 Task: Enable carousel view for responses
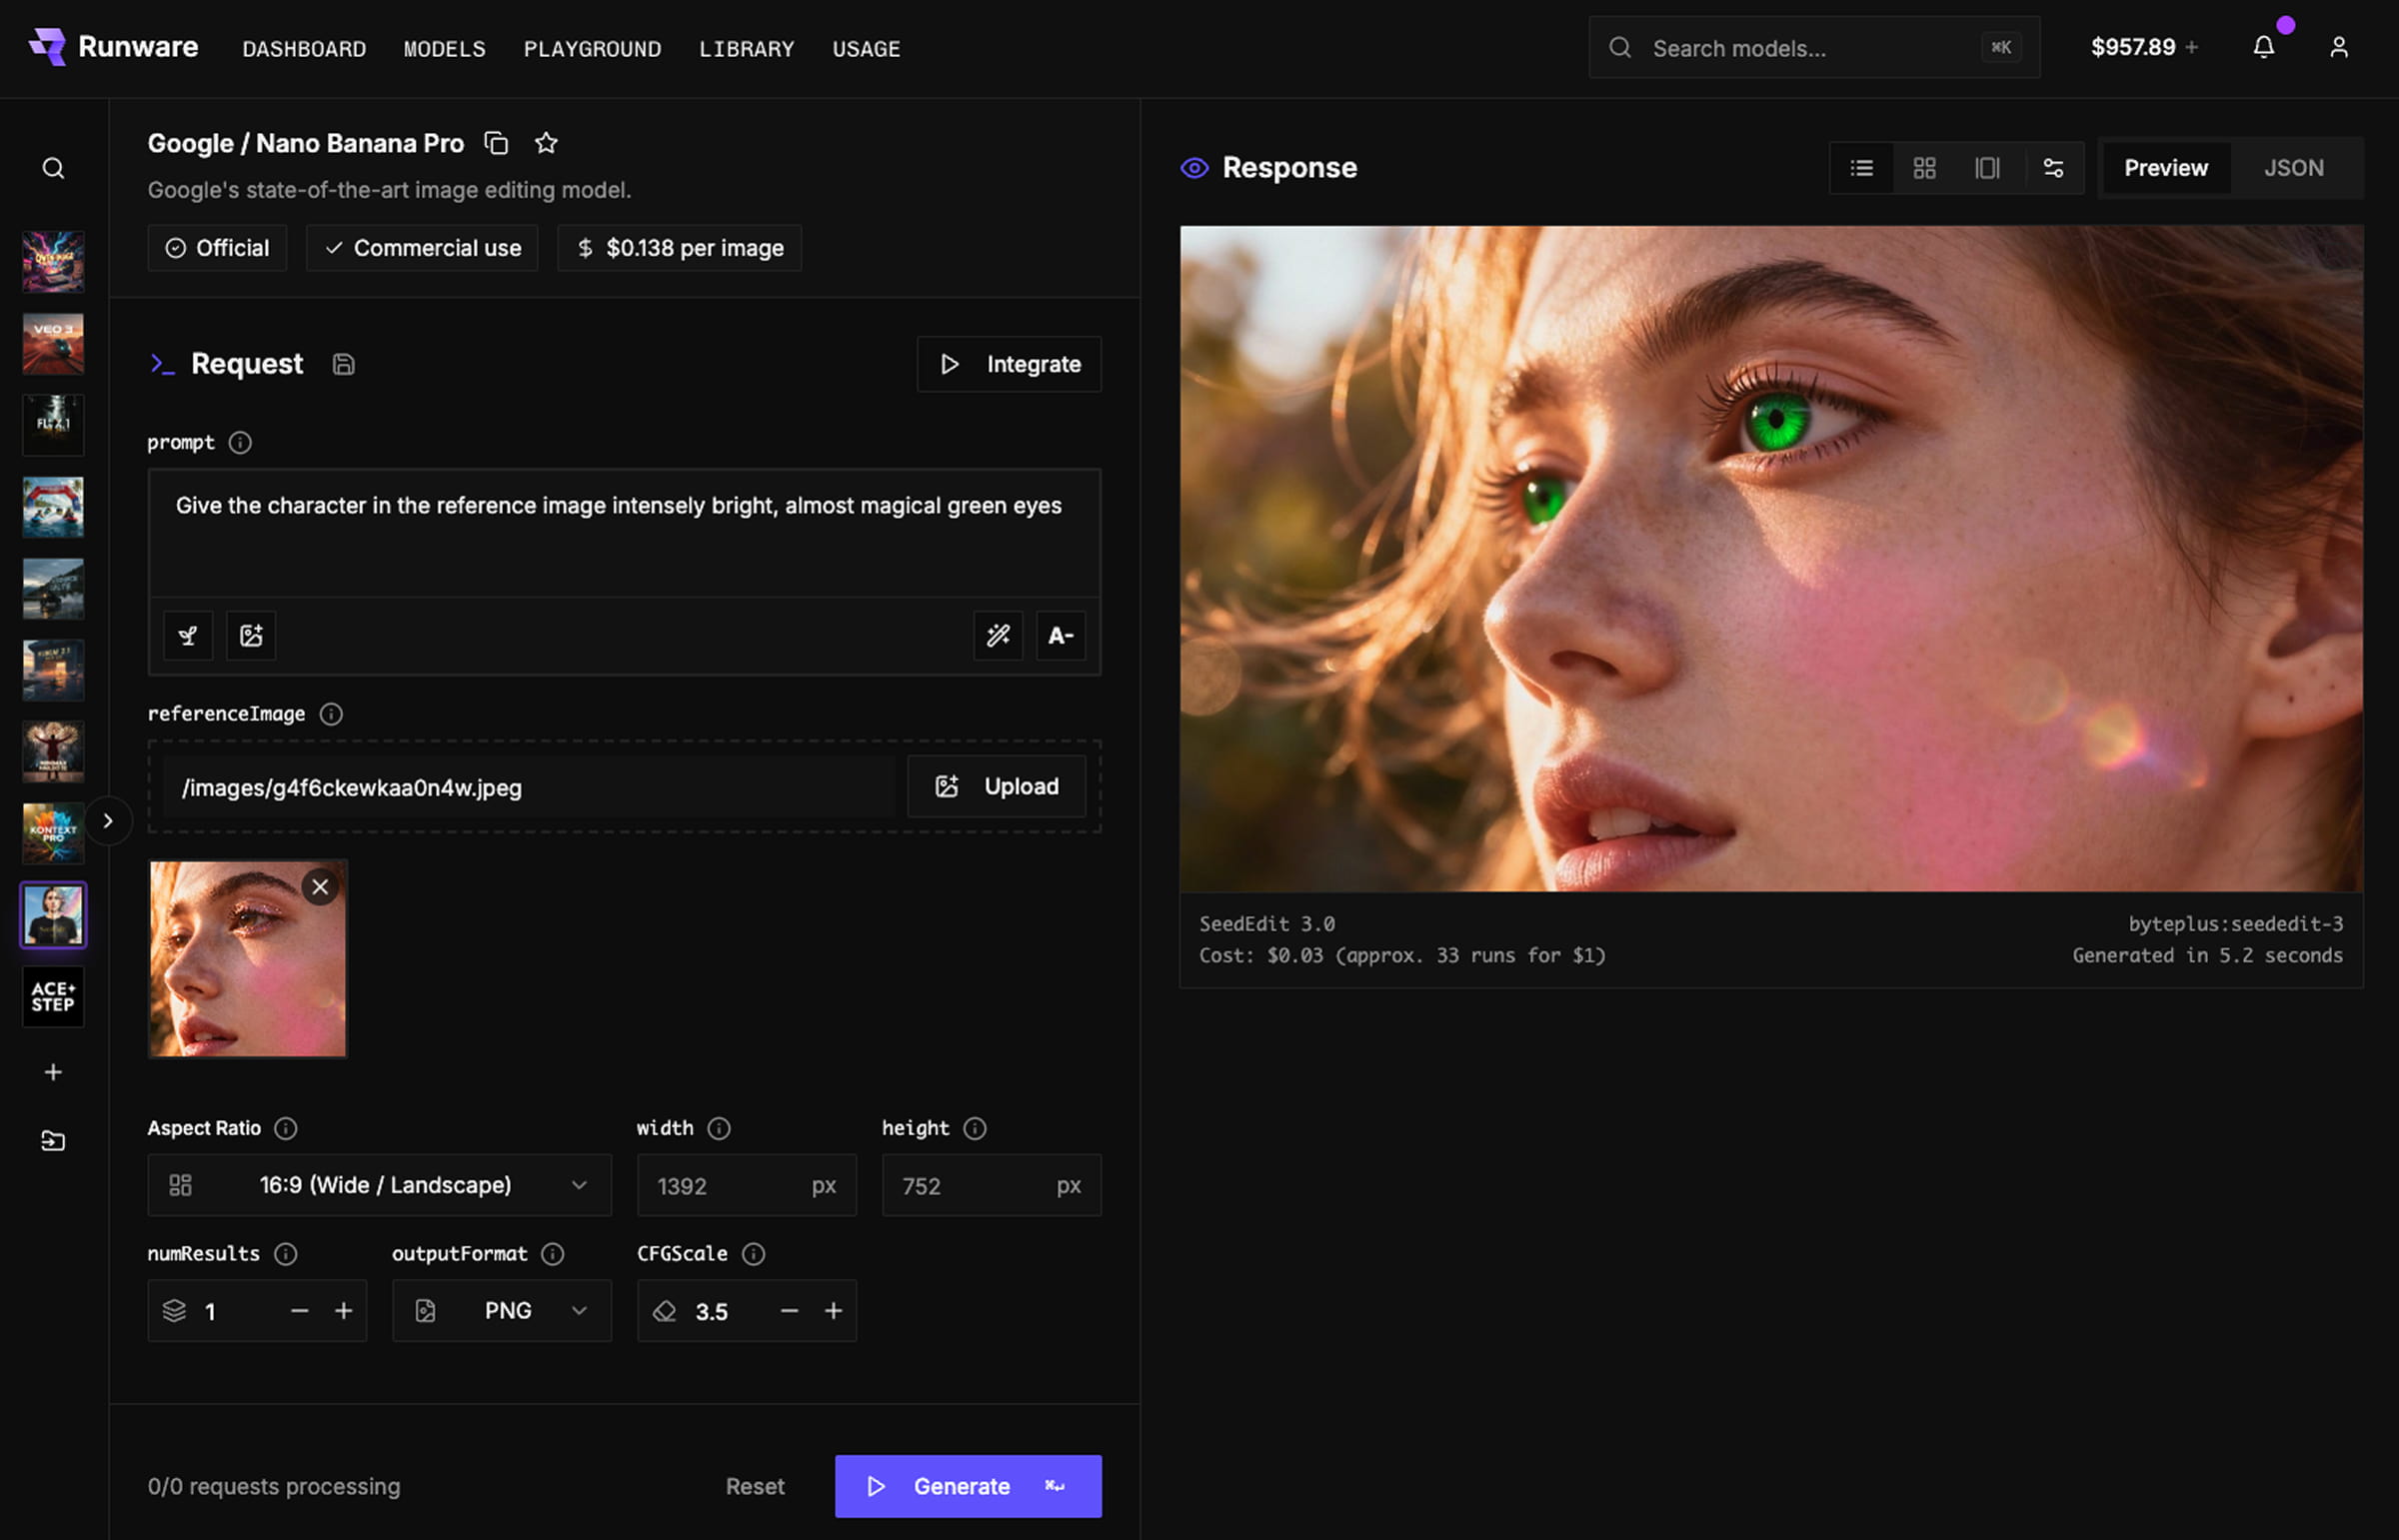[1988, 167]
